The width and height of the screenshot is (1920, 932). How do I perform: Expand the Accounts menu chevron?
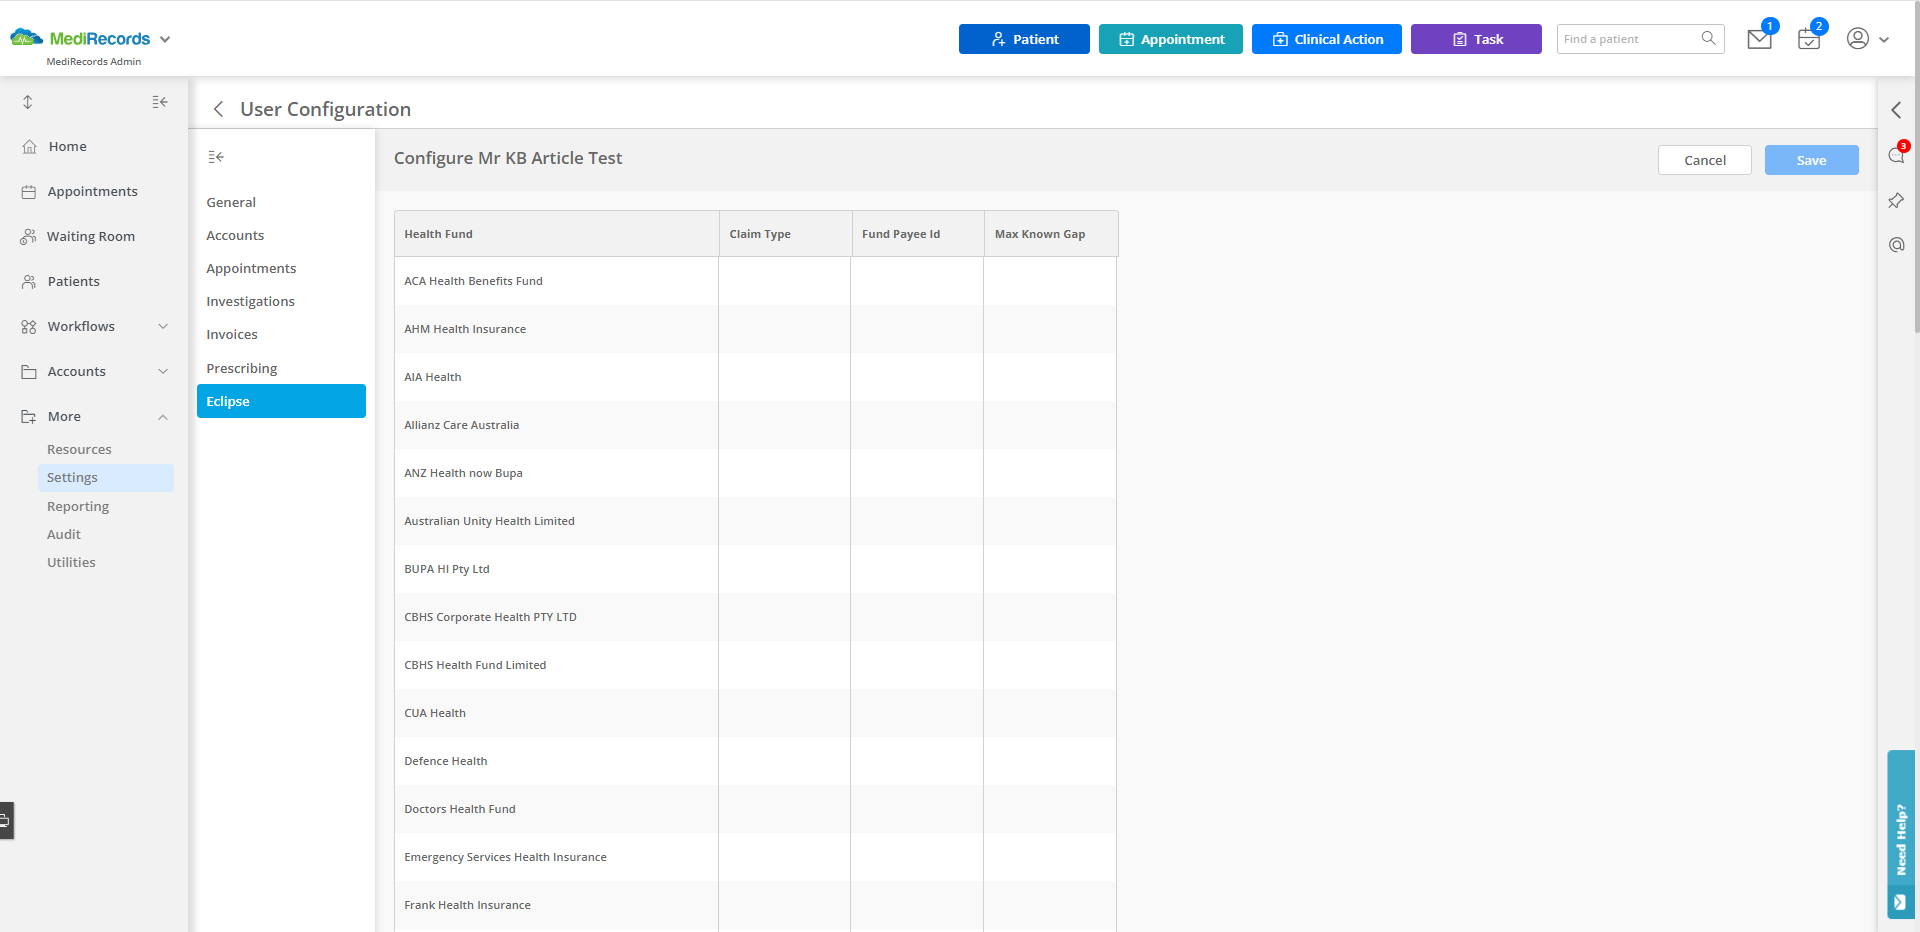(163, 371)
